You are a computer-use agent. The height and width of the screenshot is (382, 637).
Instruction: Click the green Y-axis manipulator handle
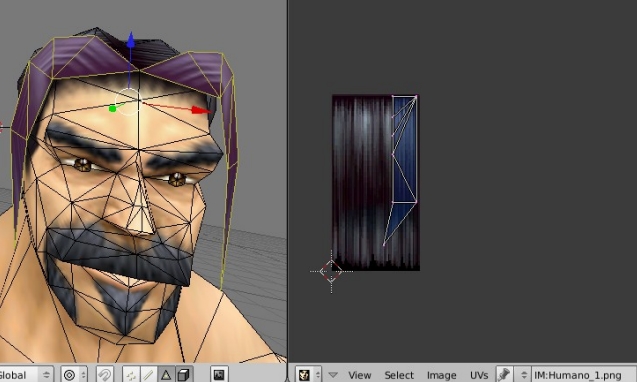113,109
